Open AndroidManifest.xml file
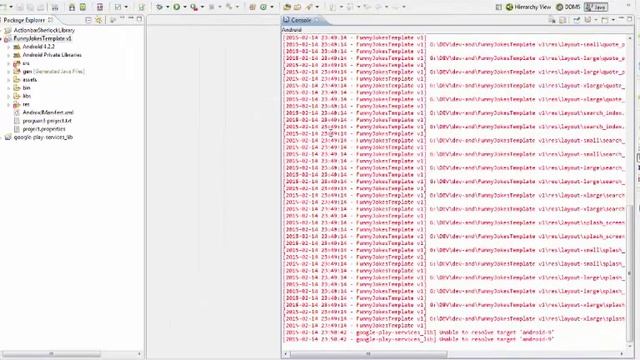 48,112
